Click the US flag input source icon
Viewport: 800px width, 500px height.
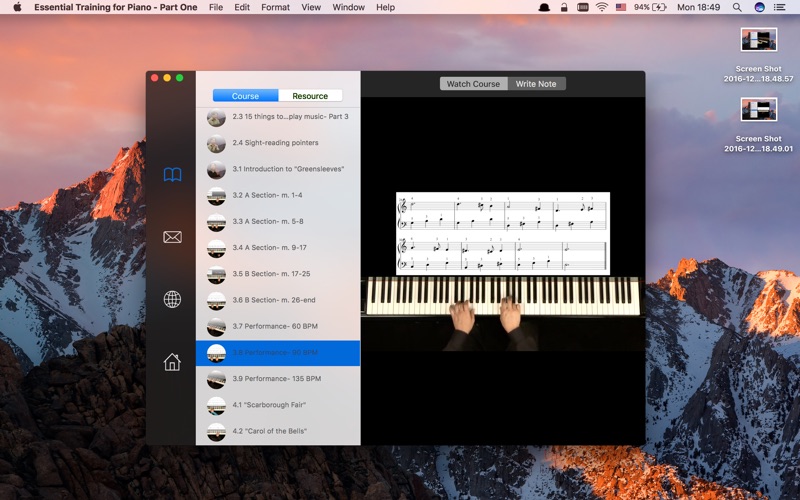pyautogui.click(x=621, y=7)
